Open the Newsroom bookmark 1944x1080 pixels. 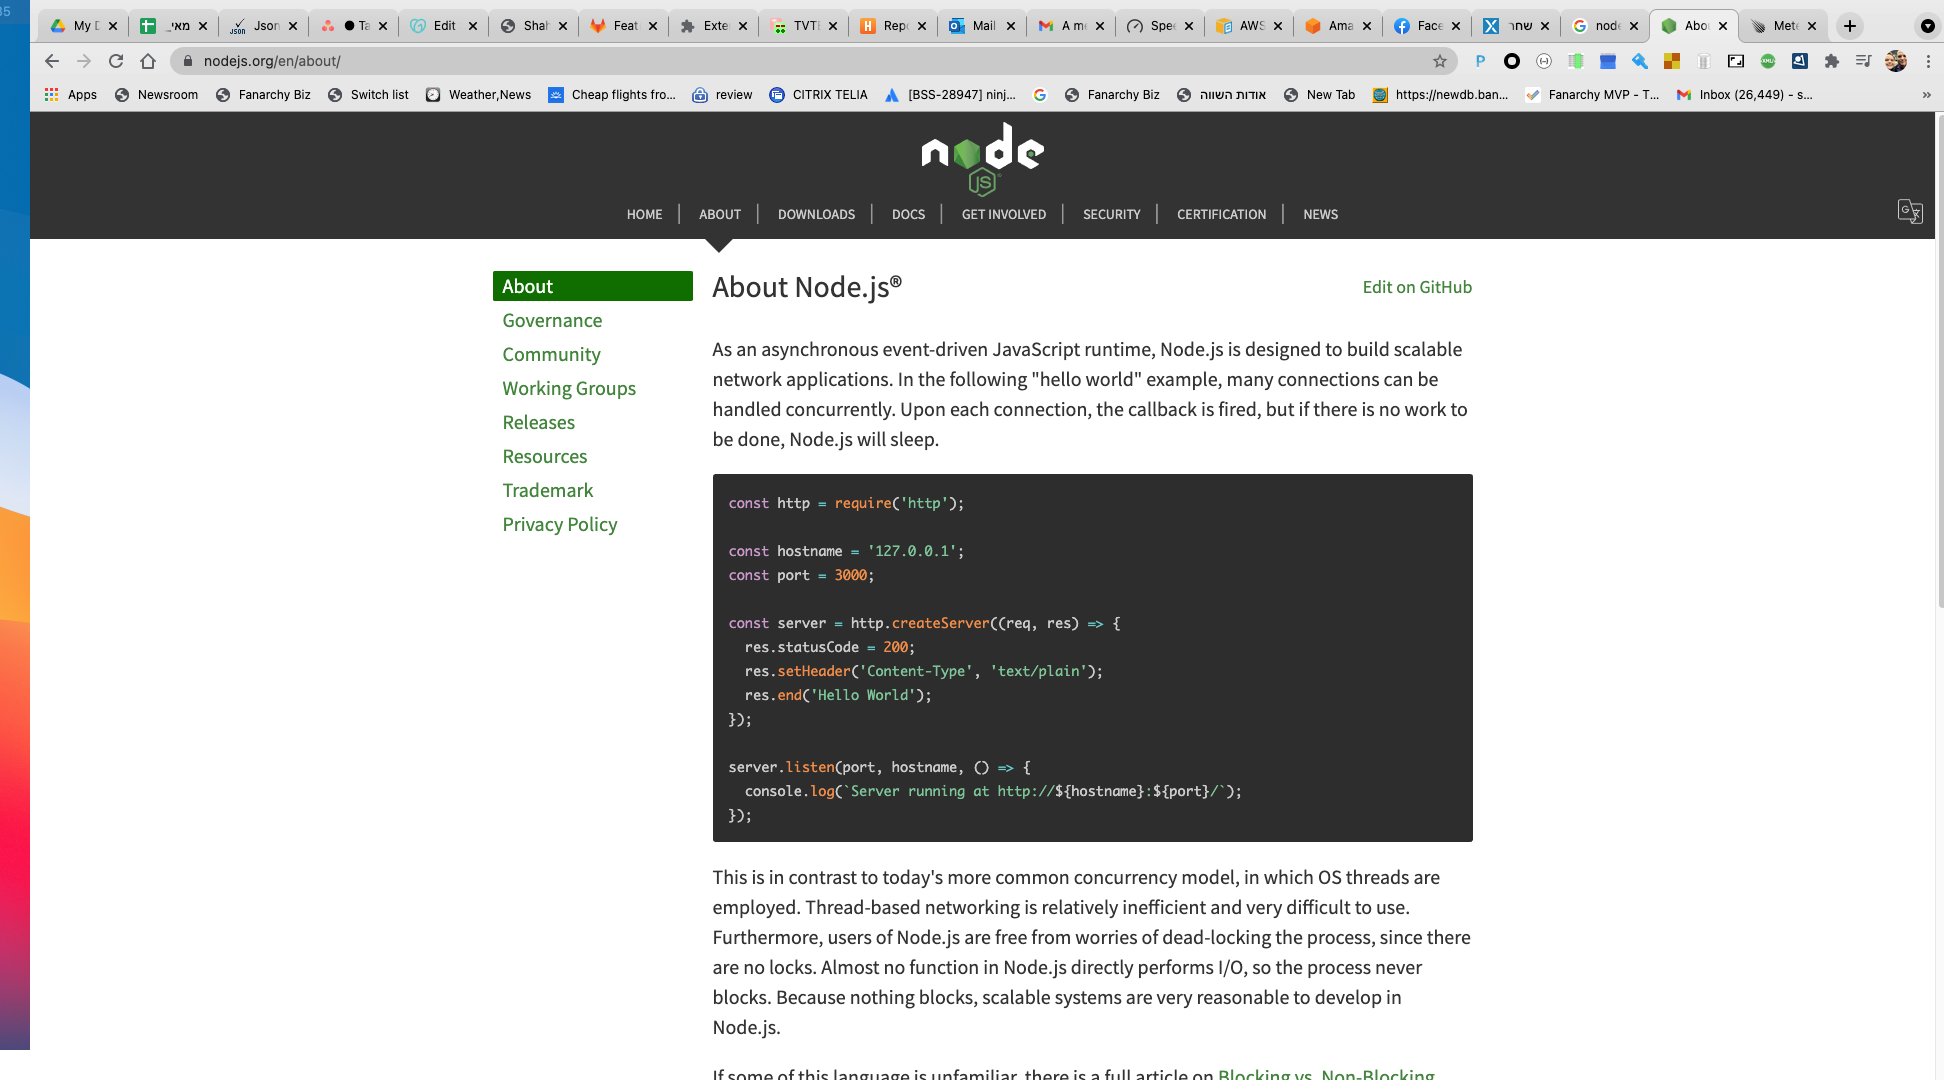[x=156, y=95]
